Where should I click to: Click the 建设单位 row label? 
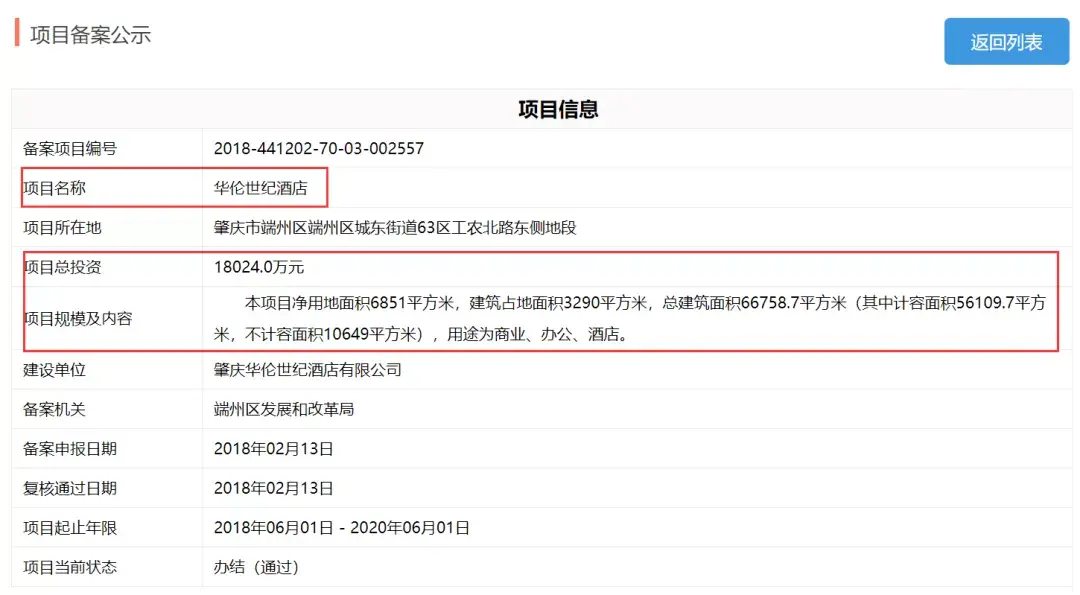pyautogui.click(x=55, y=370)
